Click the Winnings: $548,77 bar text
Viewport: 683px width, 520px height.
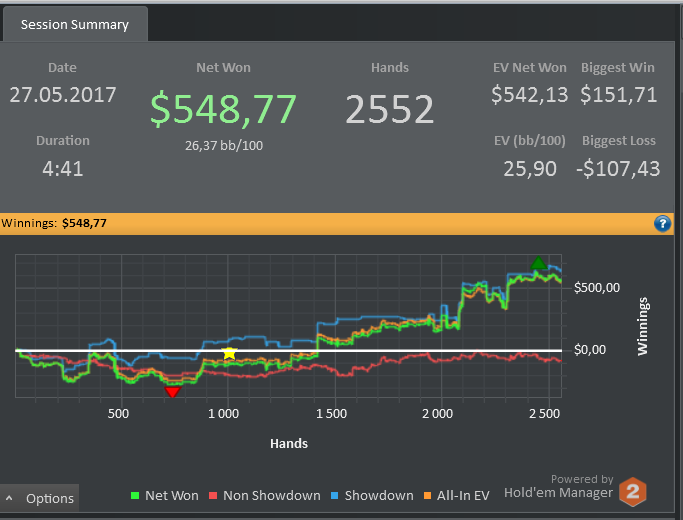click(54, 223)
